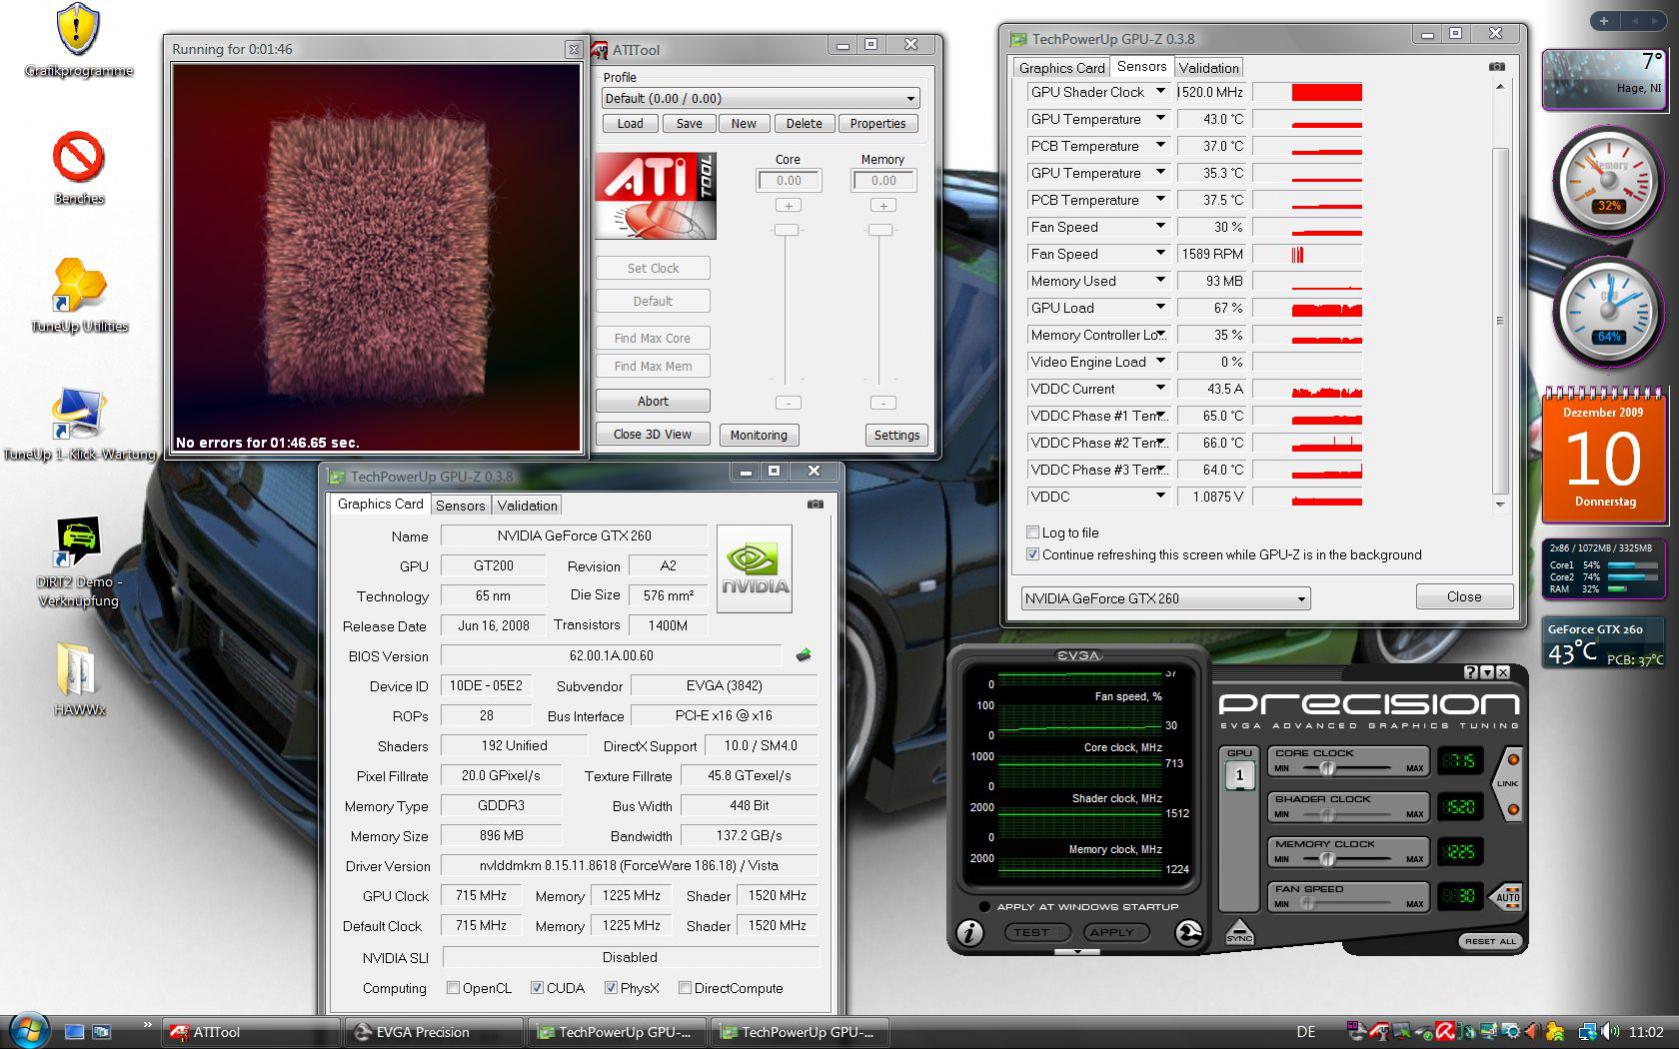Click the Switch between windows quick launch icon
Screen dimensions: 1679x1049
(x=101, y=1031)
